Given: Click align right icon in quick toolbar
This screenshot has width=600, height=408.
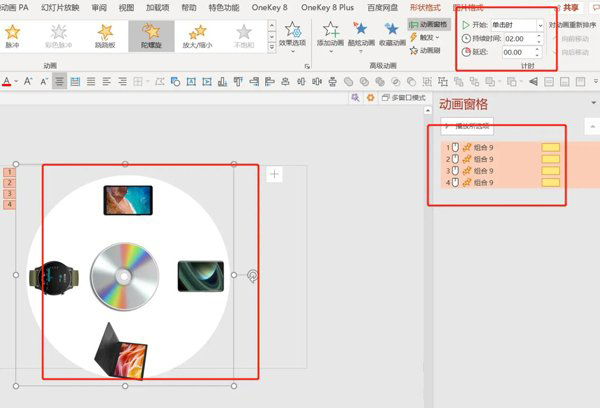Looking at the screenshot, I should click(254, 82).
